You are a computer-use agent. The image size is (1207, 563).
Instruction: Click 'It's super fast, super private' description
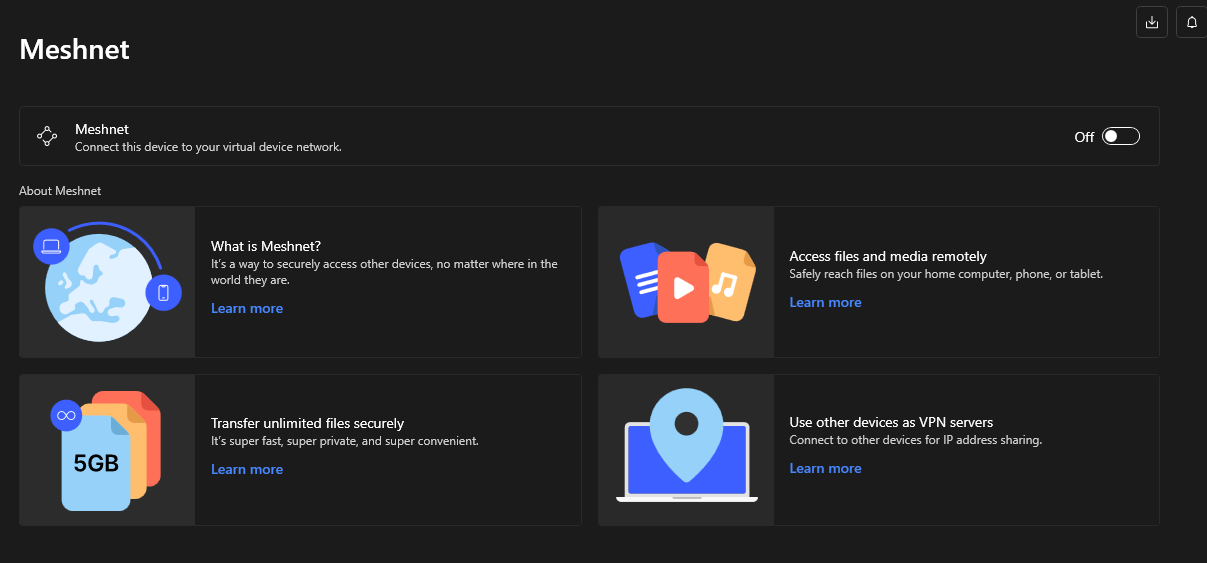345,441
